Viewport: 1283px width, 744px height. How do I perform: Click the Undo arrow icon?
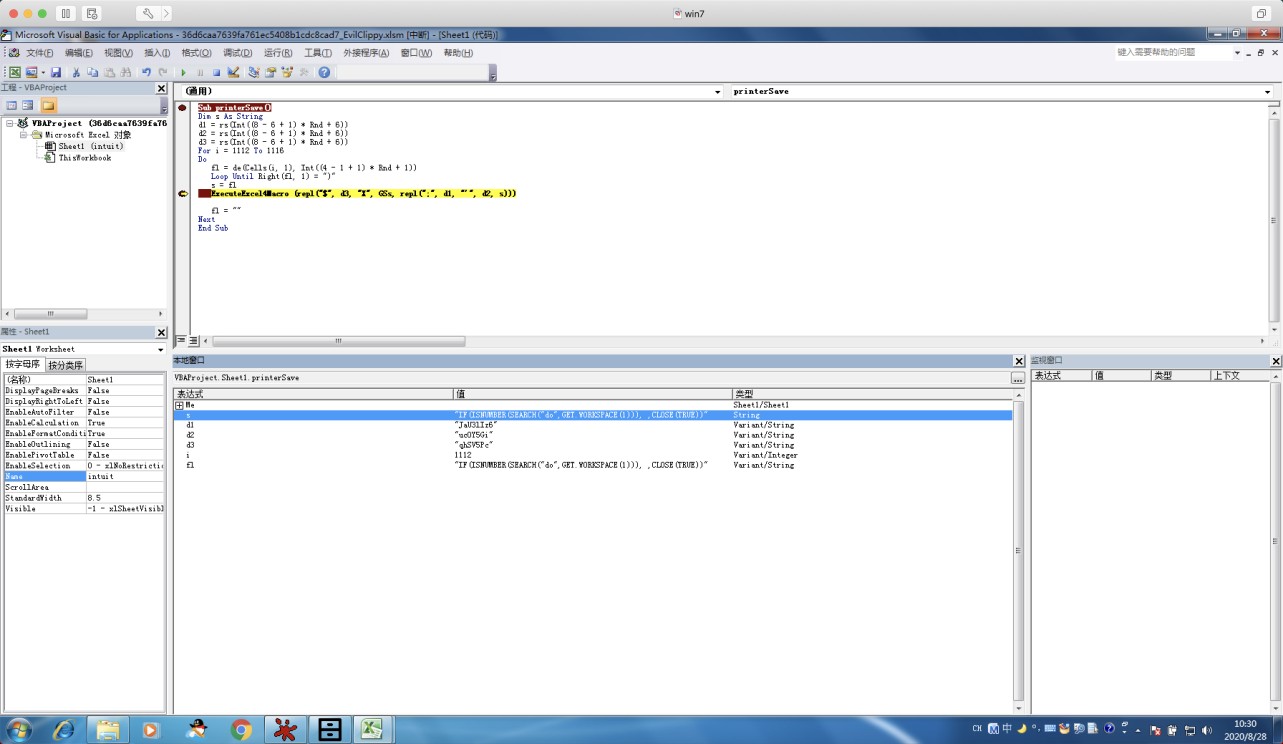[x=146, y=72]
